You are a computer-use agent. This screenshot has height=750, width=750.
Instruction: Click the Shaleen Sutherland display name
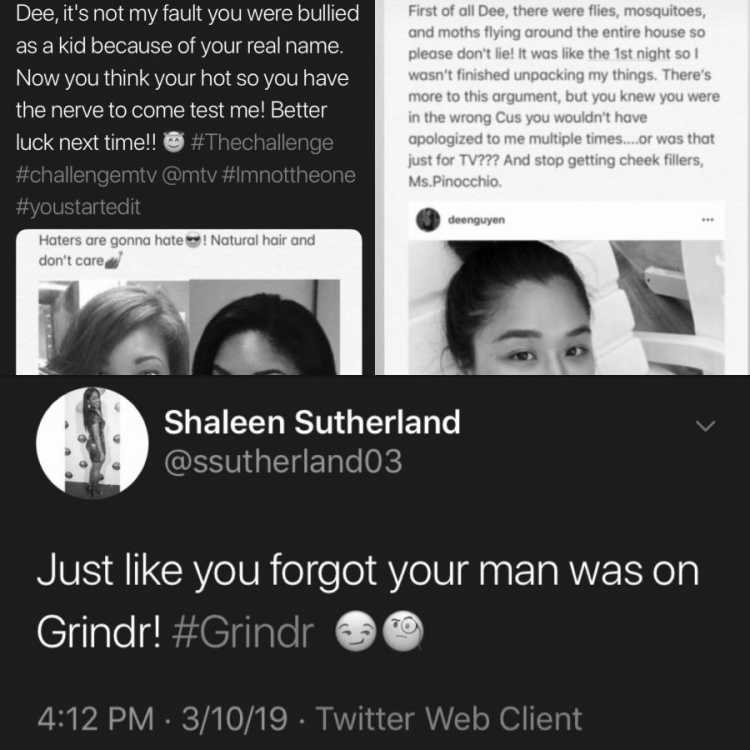(312, 422)
